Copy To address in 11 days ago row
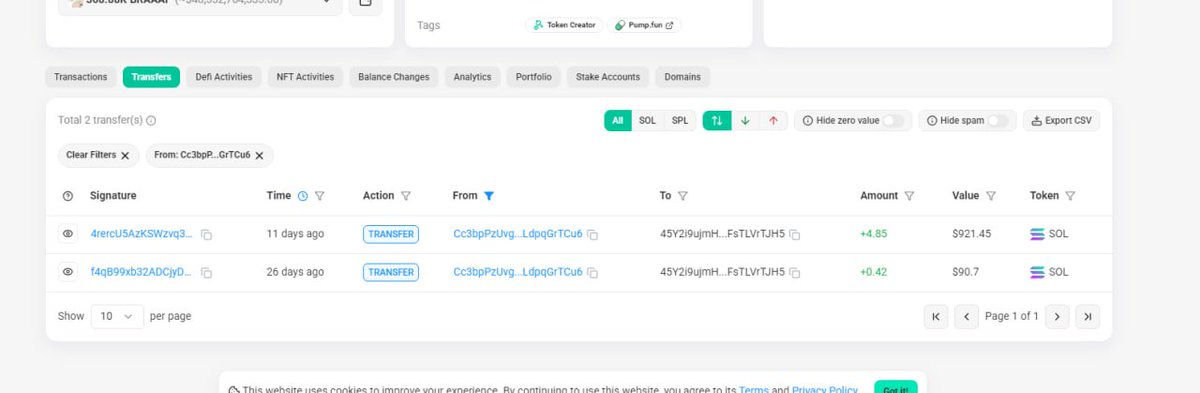This screenshot has width=1200, height=393. click(795, 235)
